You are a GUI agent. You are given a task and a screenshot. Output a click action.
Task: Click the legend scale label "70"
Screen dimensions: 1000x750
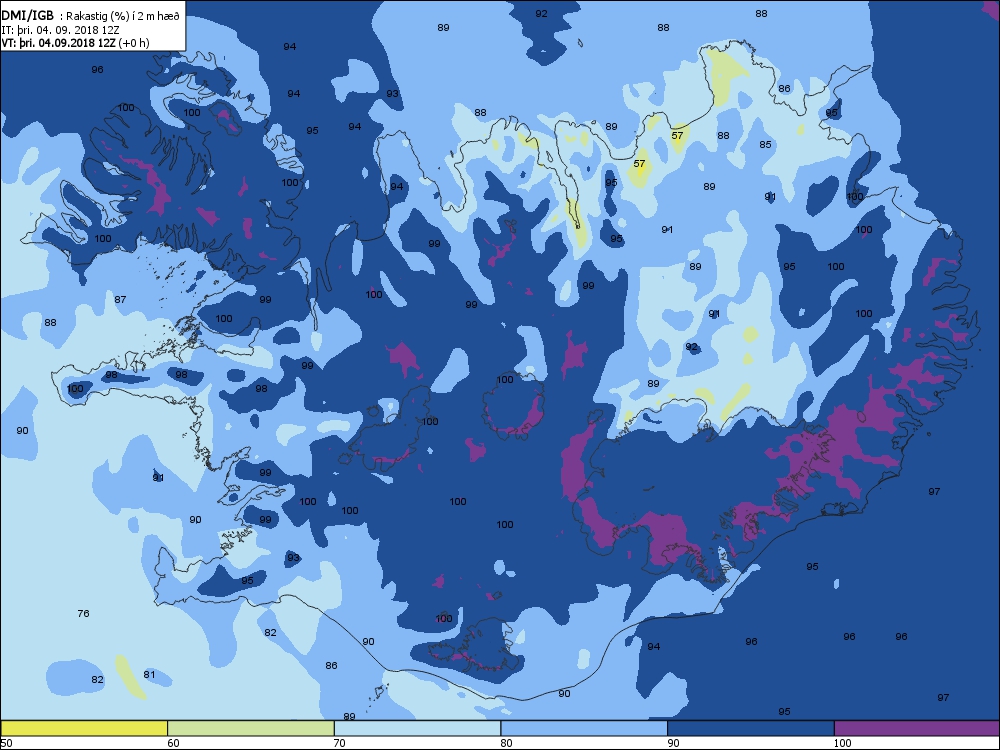(340, 743)
